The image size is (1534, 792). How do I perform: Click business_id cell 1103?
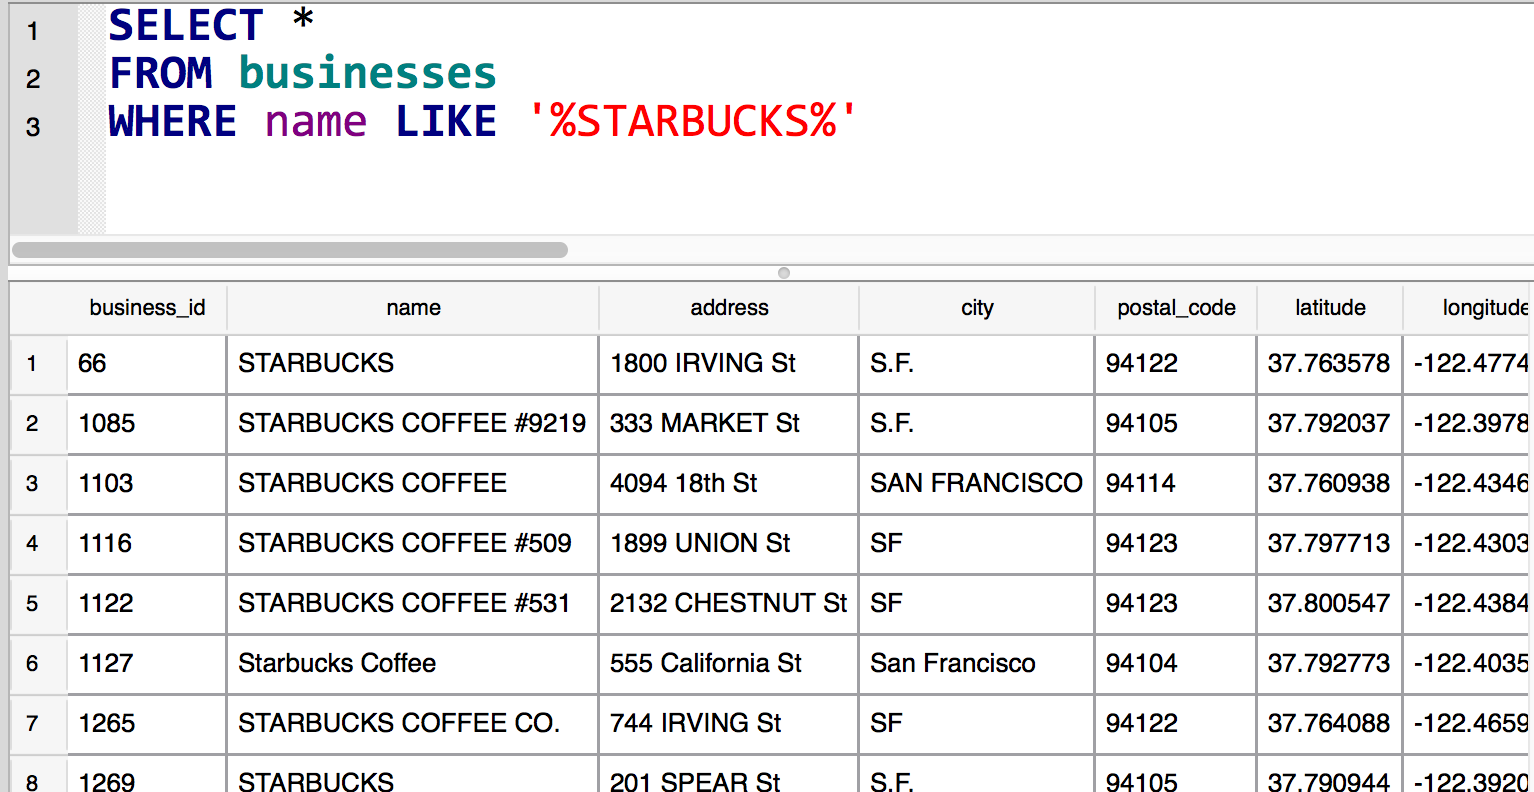(x=147, y=484)
